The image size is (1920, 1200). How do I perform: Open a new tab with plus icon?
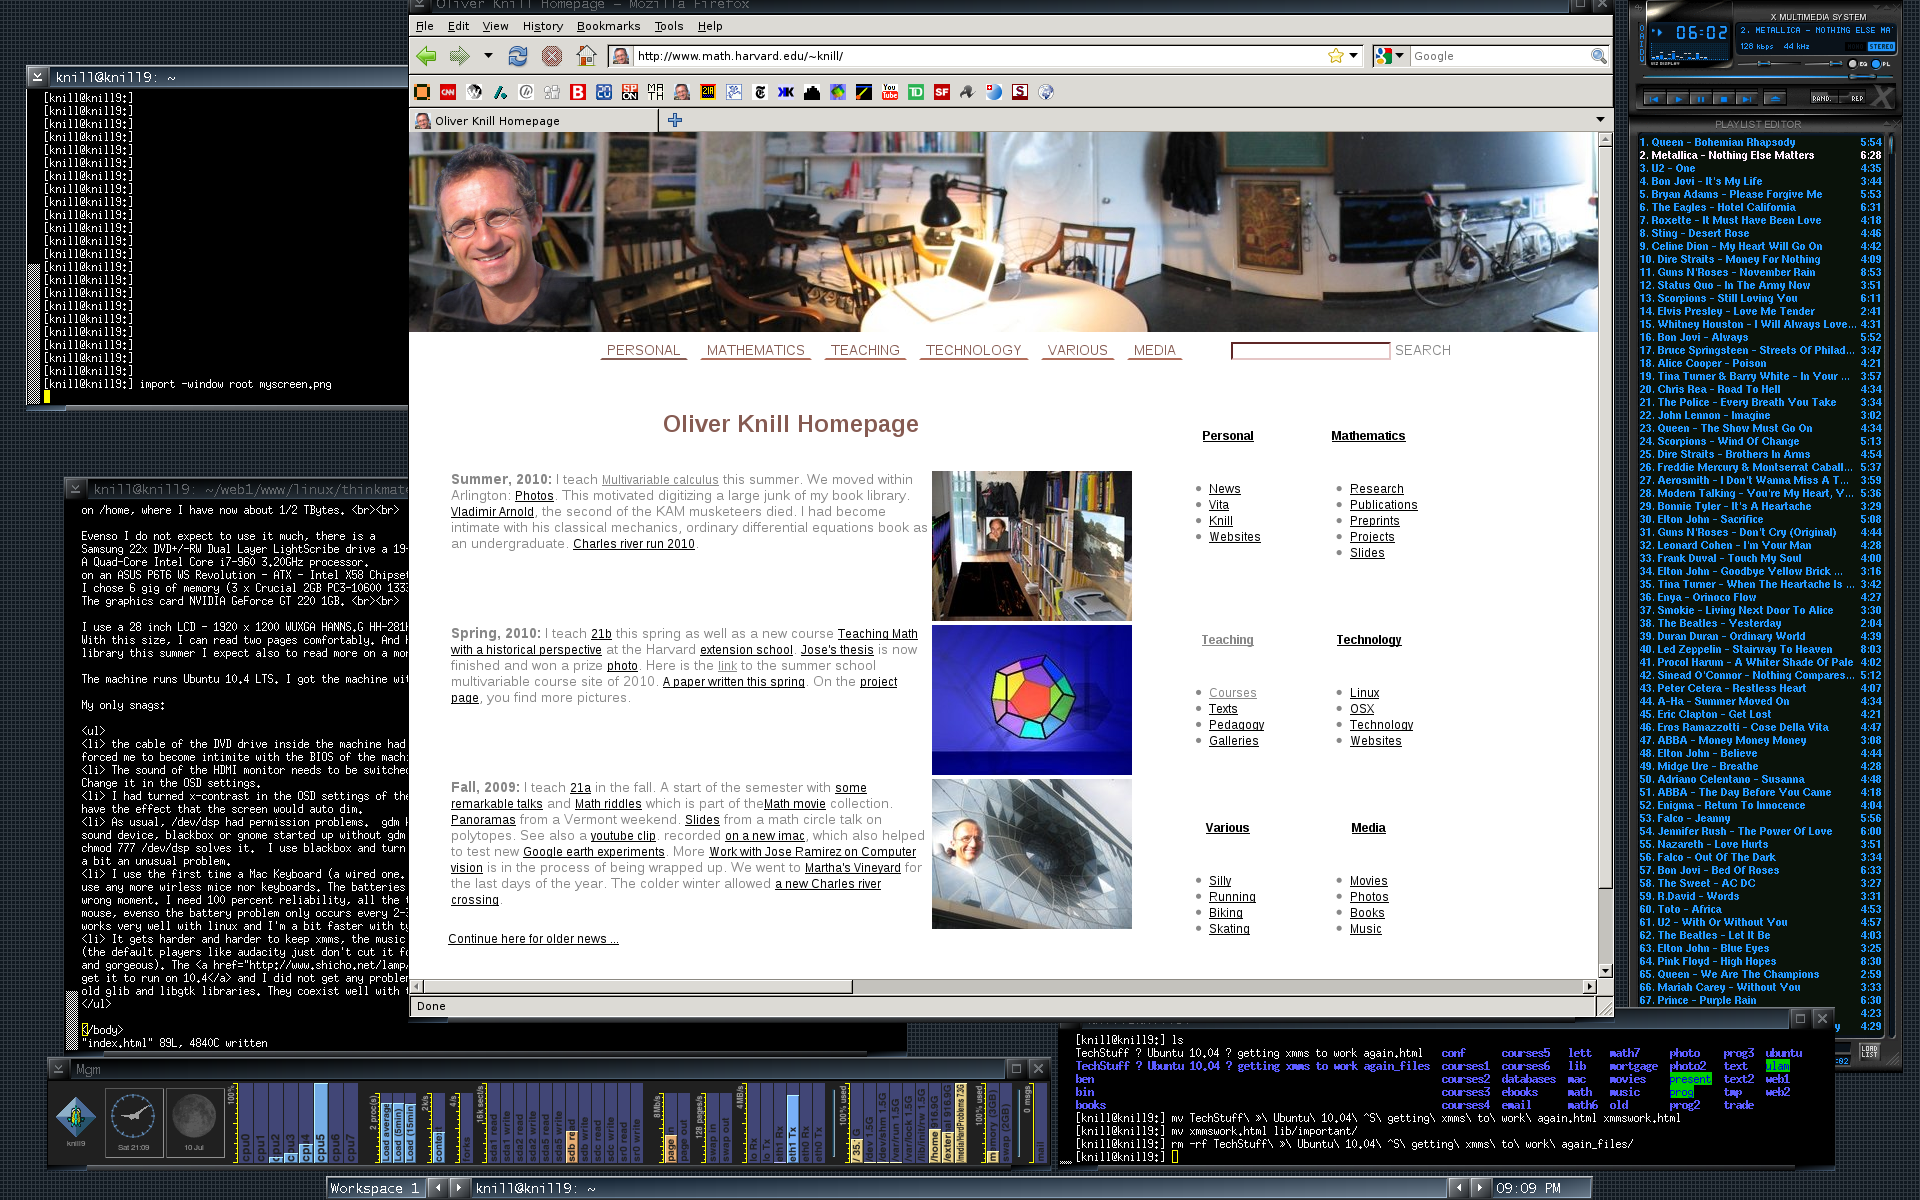675,120
